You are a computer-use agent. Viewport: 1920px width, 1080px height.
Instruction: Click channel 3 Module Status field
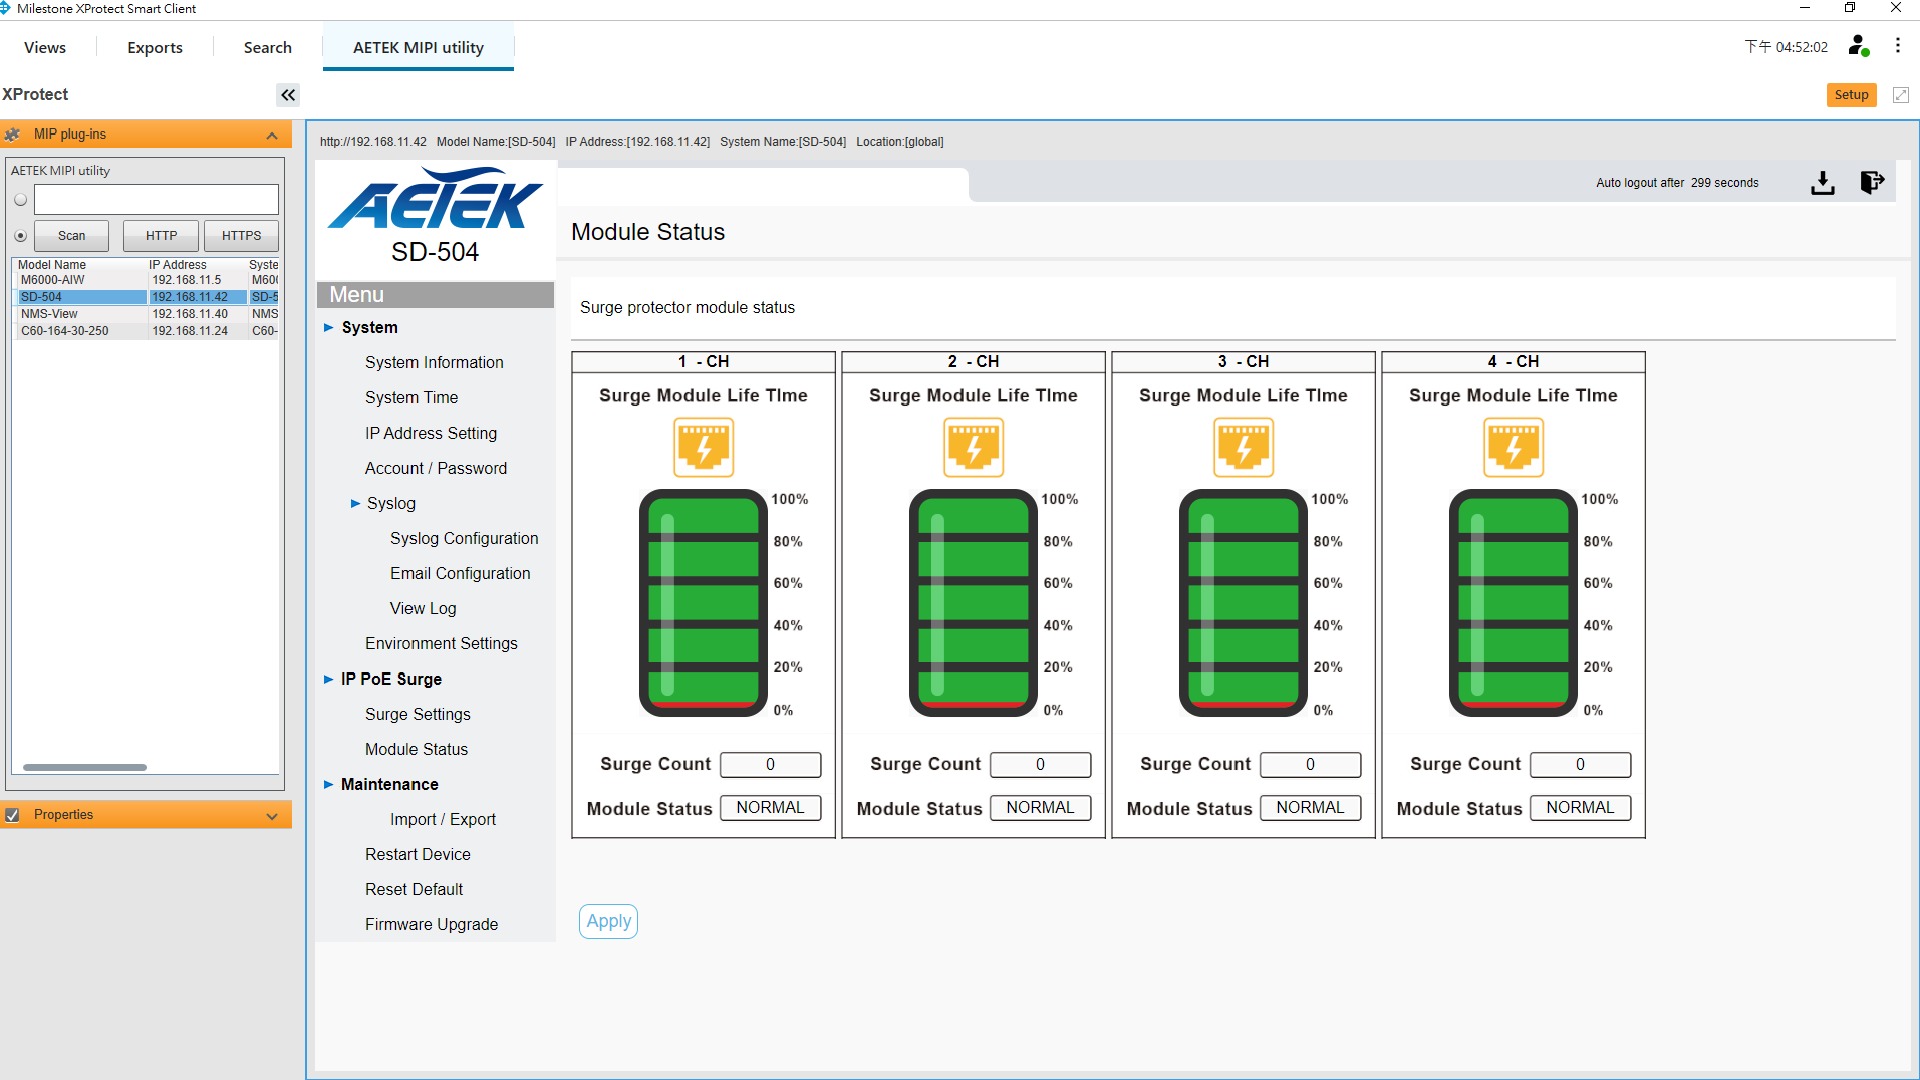[1310, 808]
